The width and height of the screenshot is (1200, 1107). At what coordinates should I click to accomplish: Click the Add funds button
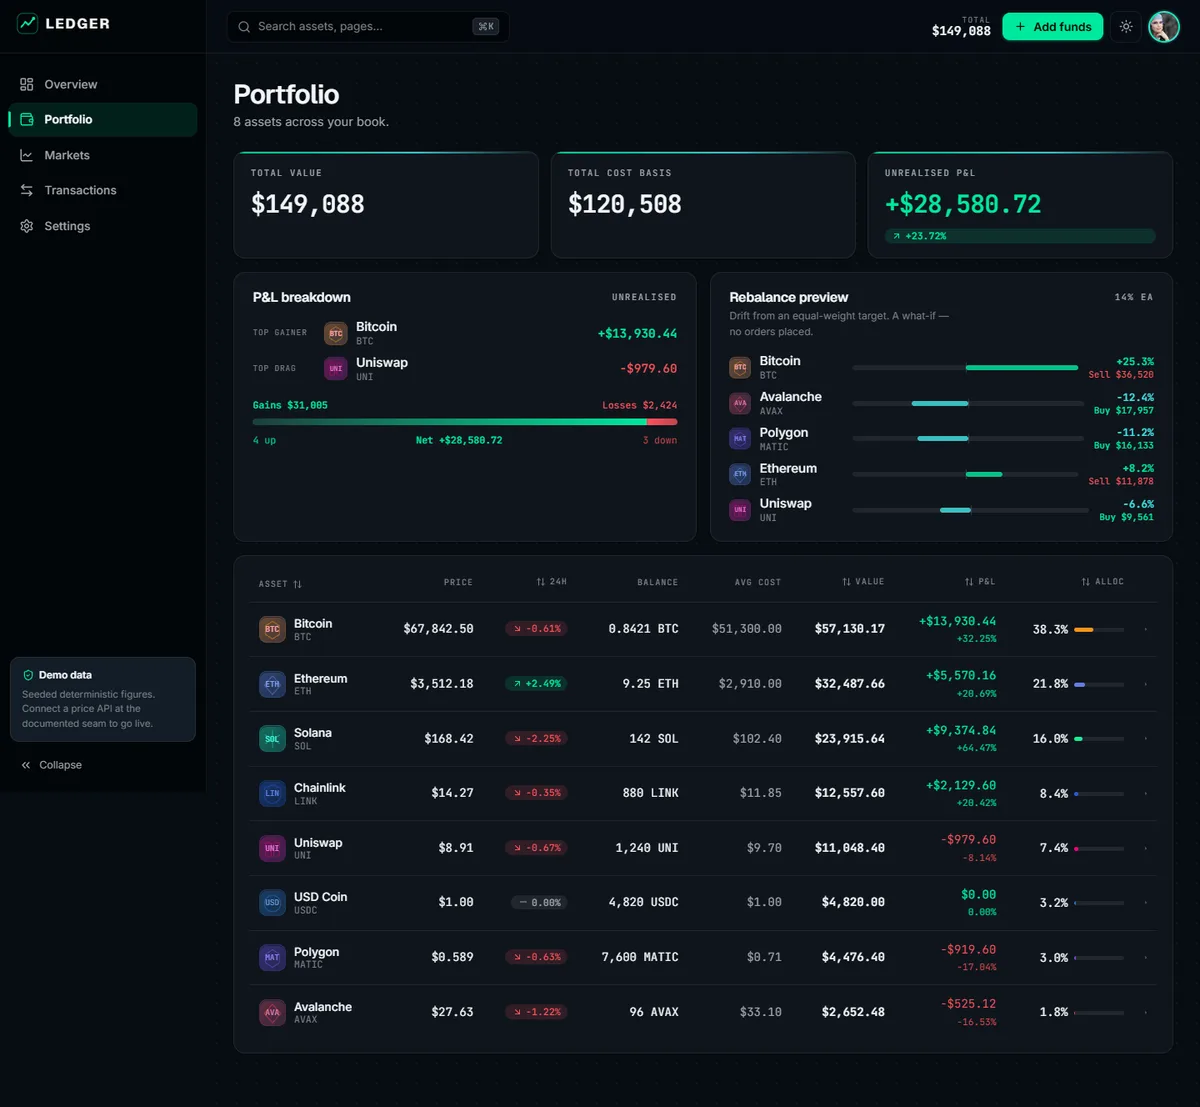[1053, 27]
